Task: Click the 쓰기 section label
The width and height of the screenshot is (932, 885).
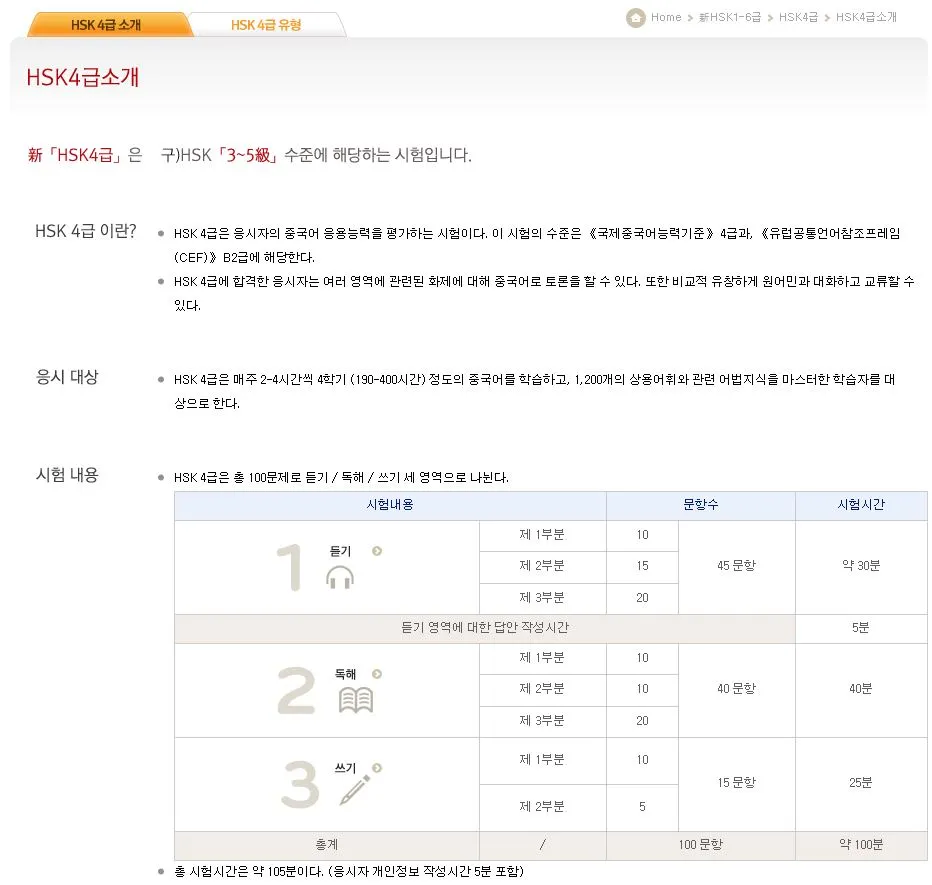Action: pos(345,768)
